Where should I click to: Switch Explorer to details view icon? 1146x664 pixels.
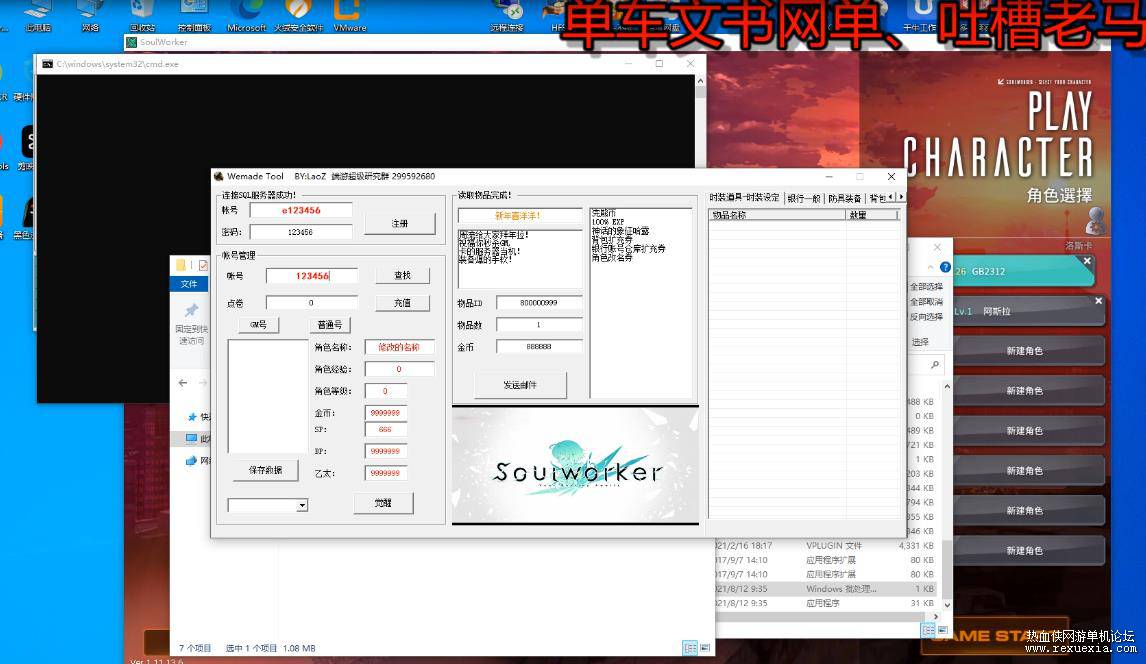tap(690, 647)
